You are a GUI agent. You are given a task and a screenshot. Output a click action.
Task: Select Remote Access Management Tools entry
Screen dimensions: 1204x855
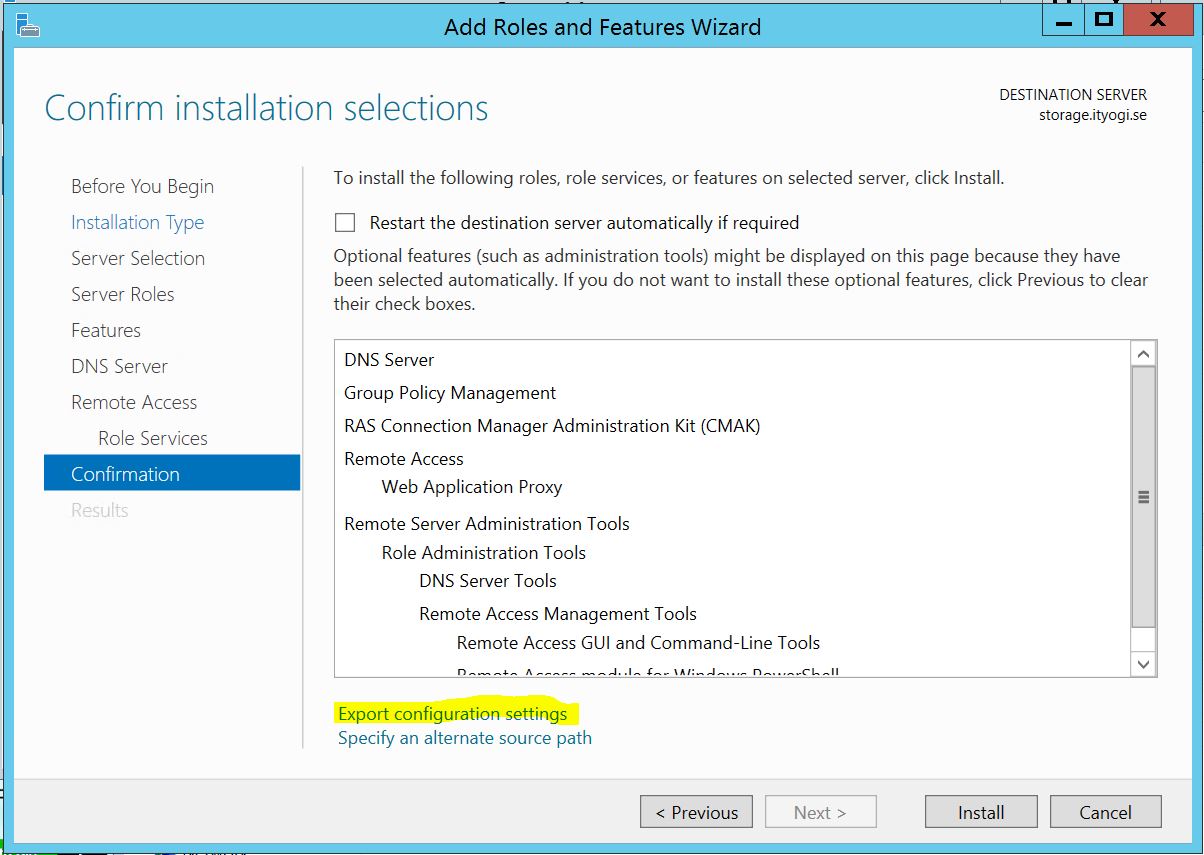coord(558,614)
